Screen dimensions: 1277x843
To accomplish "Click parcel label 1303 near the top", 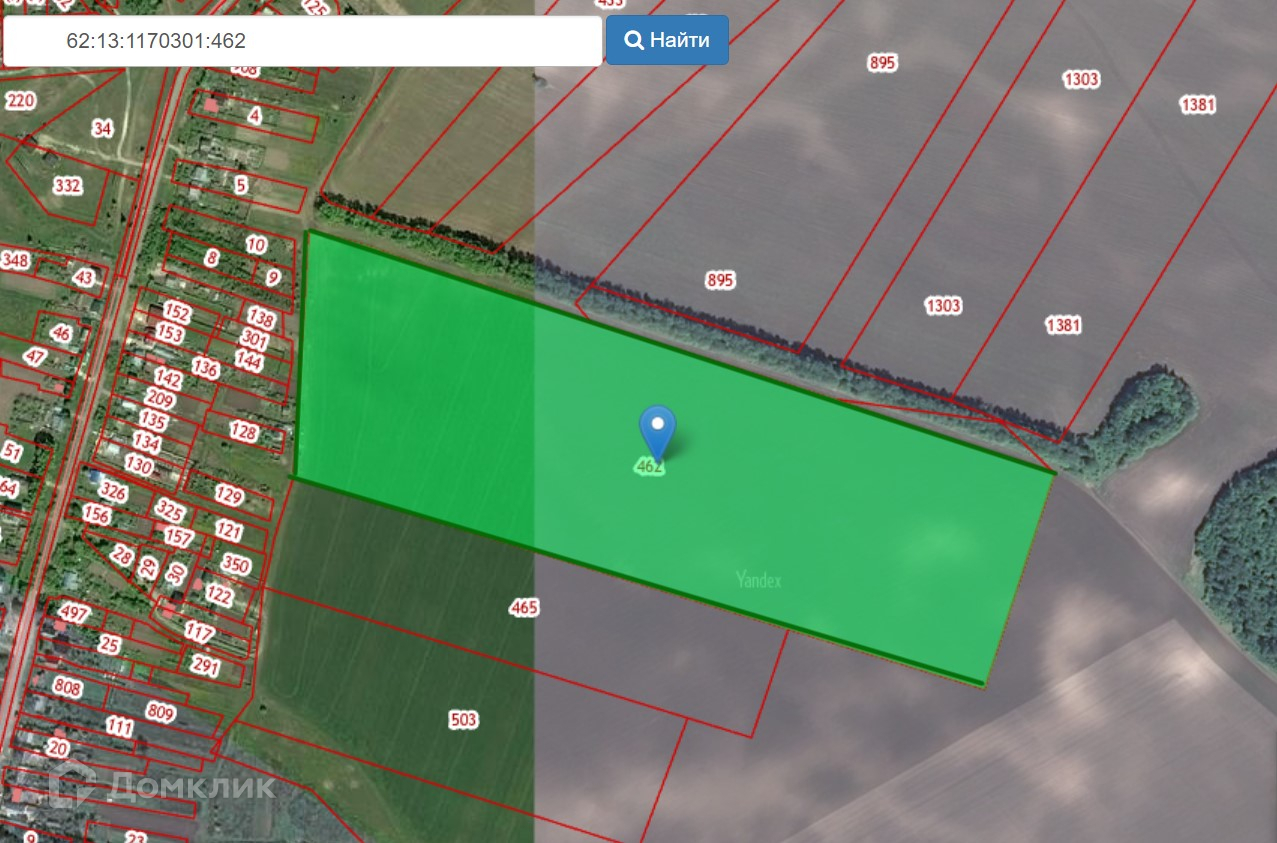I will (1081, 80).
